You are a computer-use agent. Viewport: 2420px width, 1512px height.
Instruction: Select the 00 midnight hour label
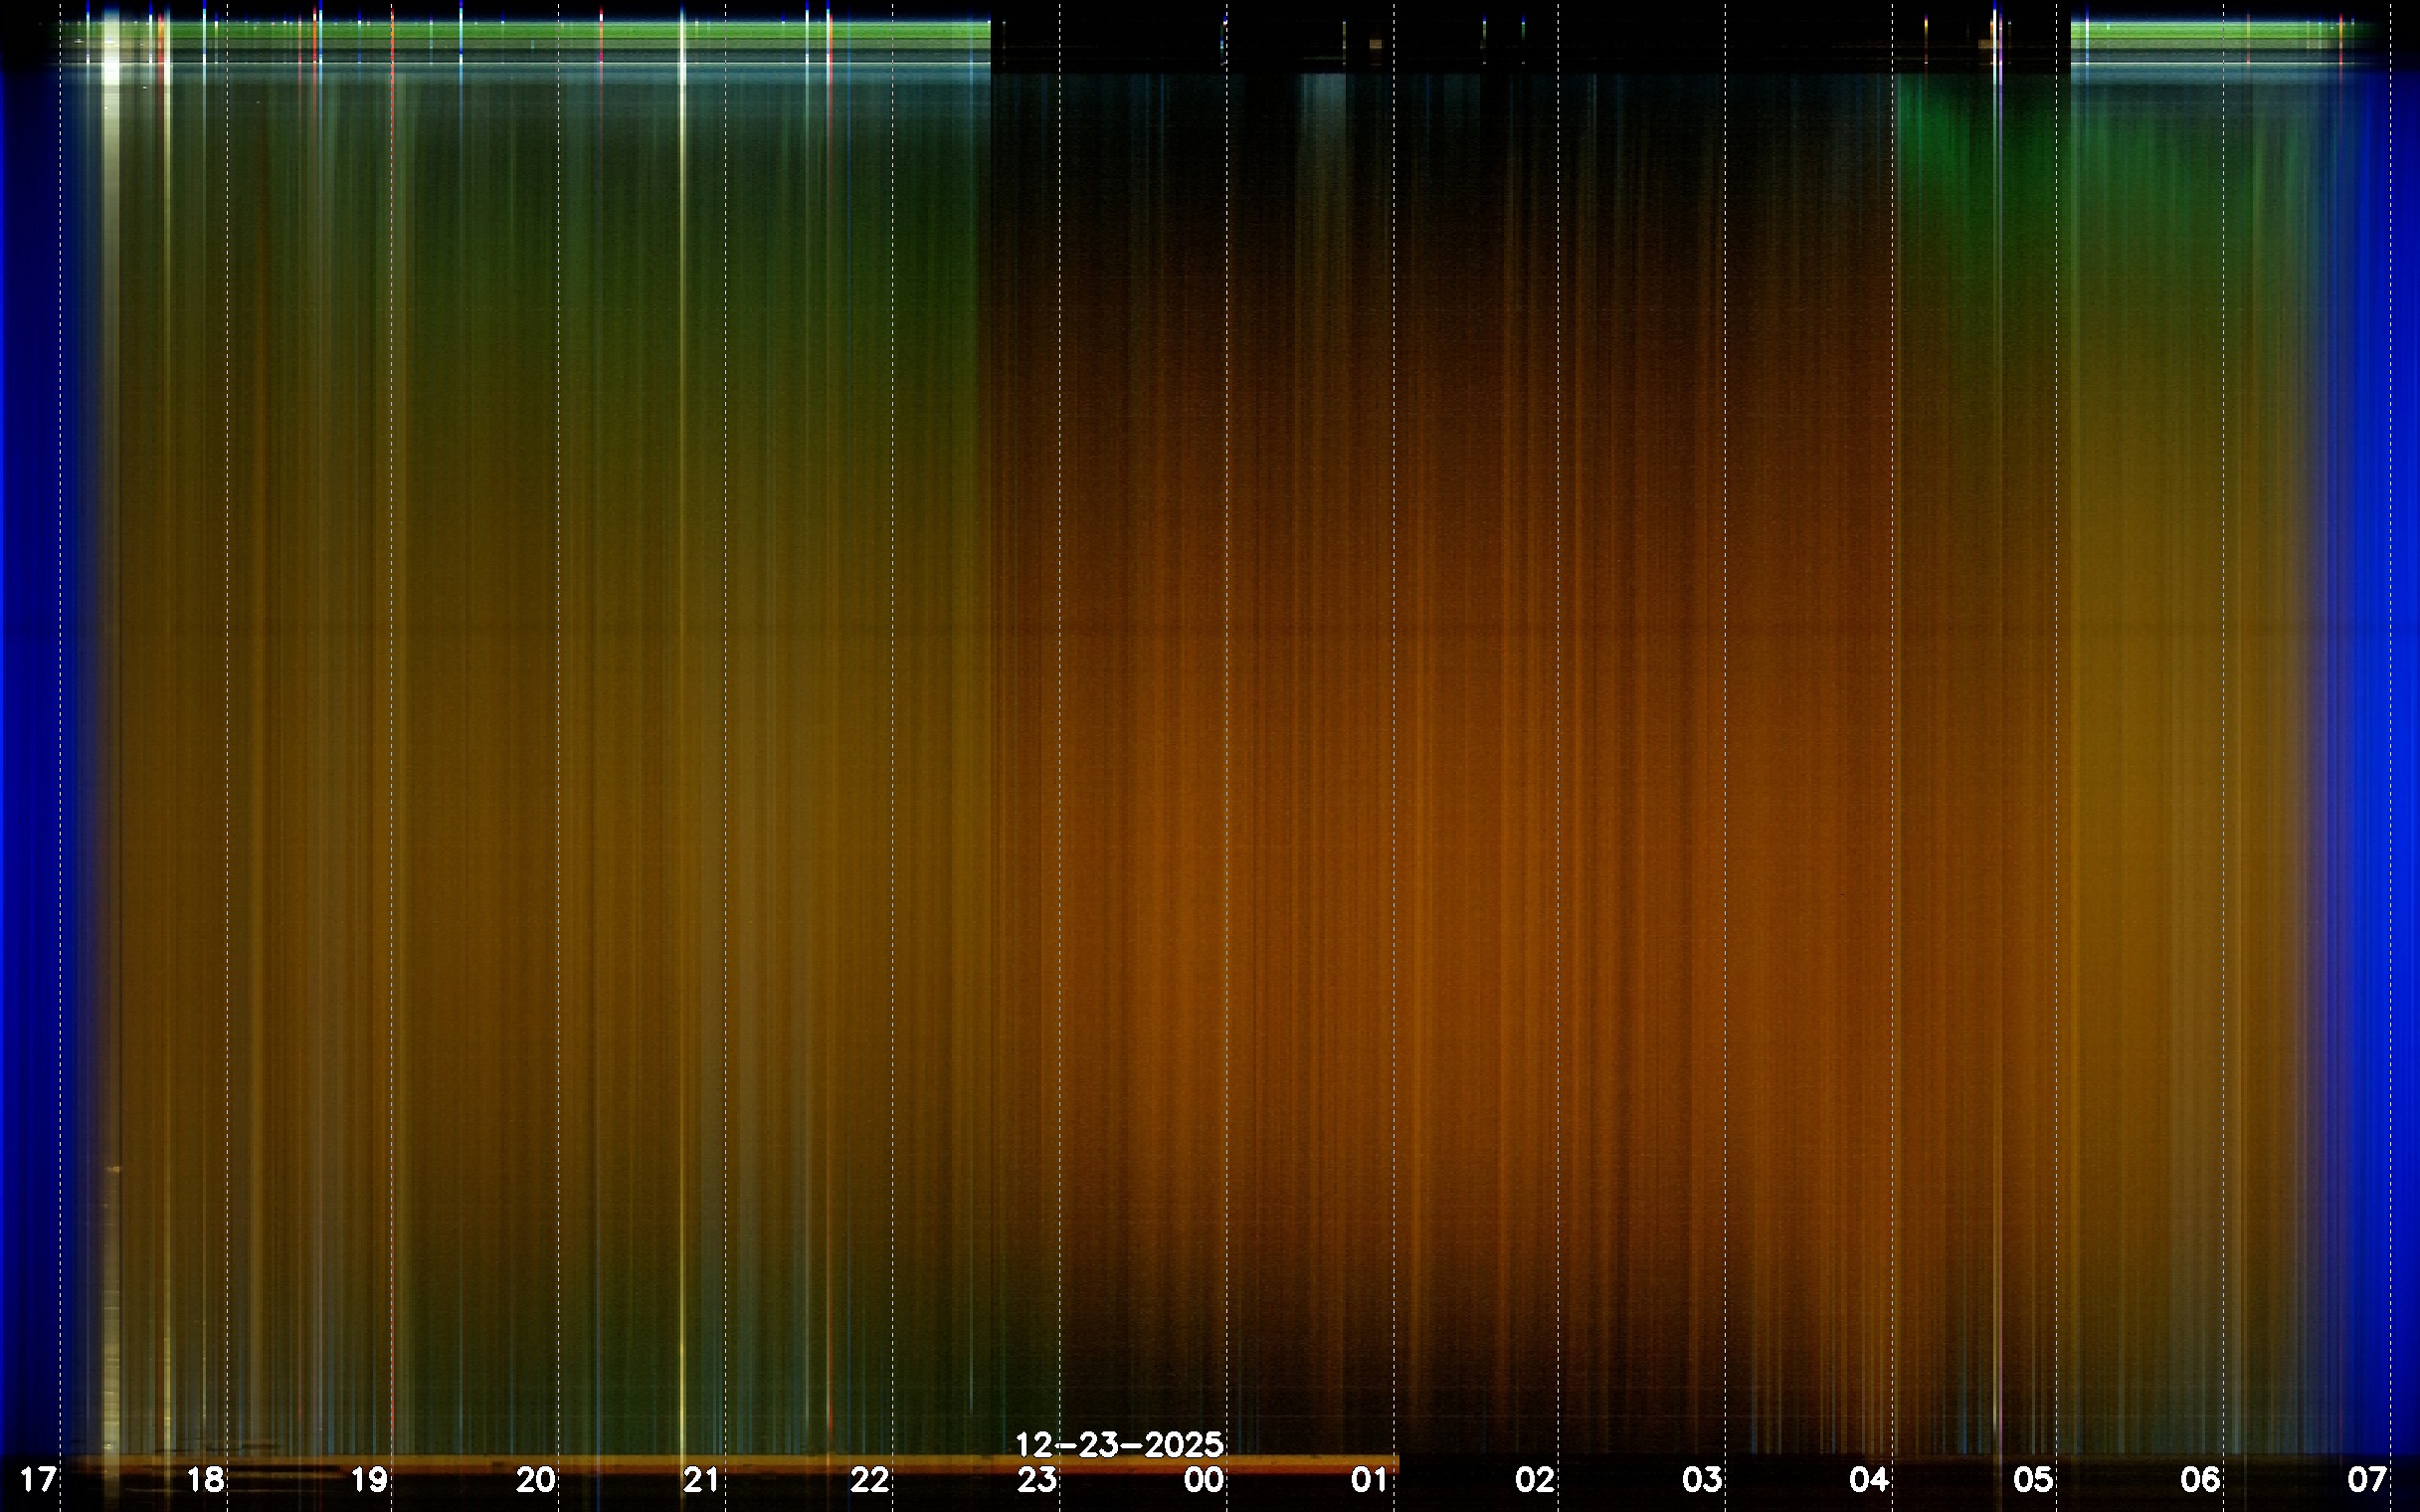[1203, 1479]
